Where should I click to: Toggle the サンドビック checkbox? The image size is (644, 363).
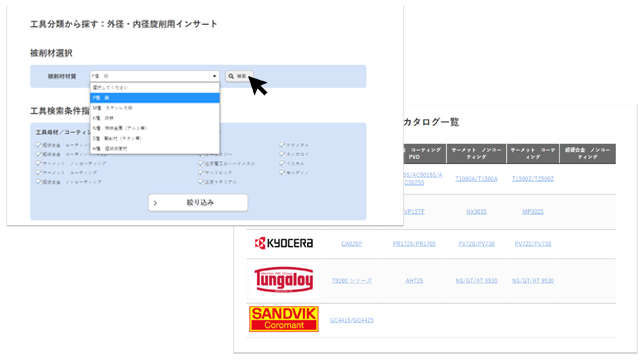[x=201, y=172]
